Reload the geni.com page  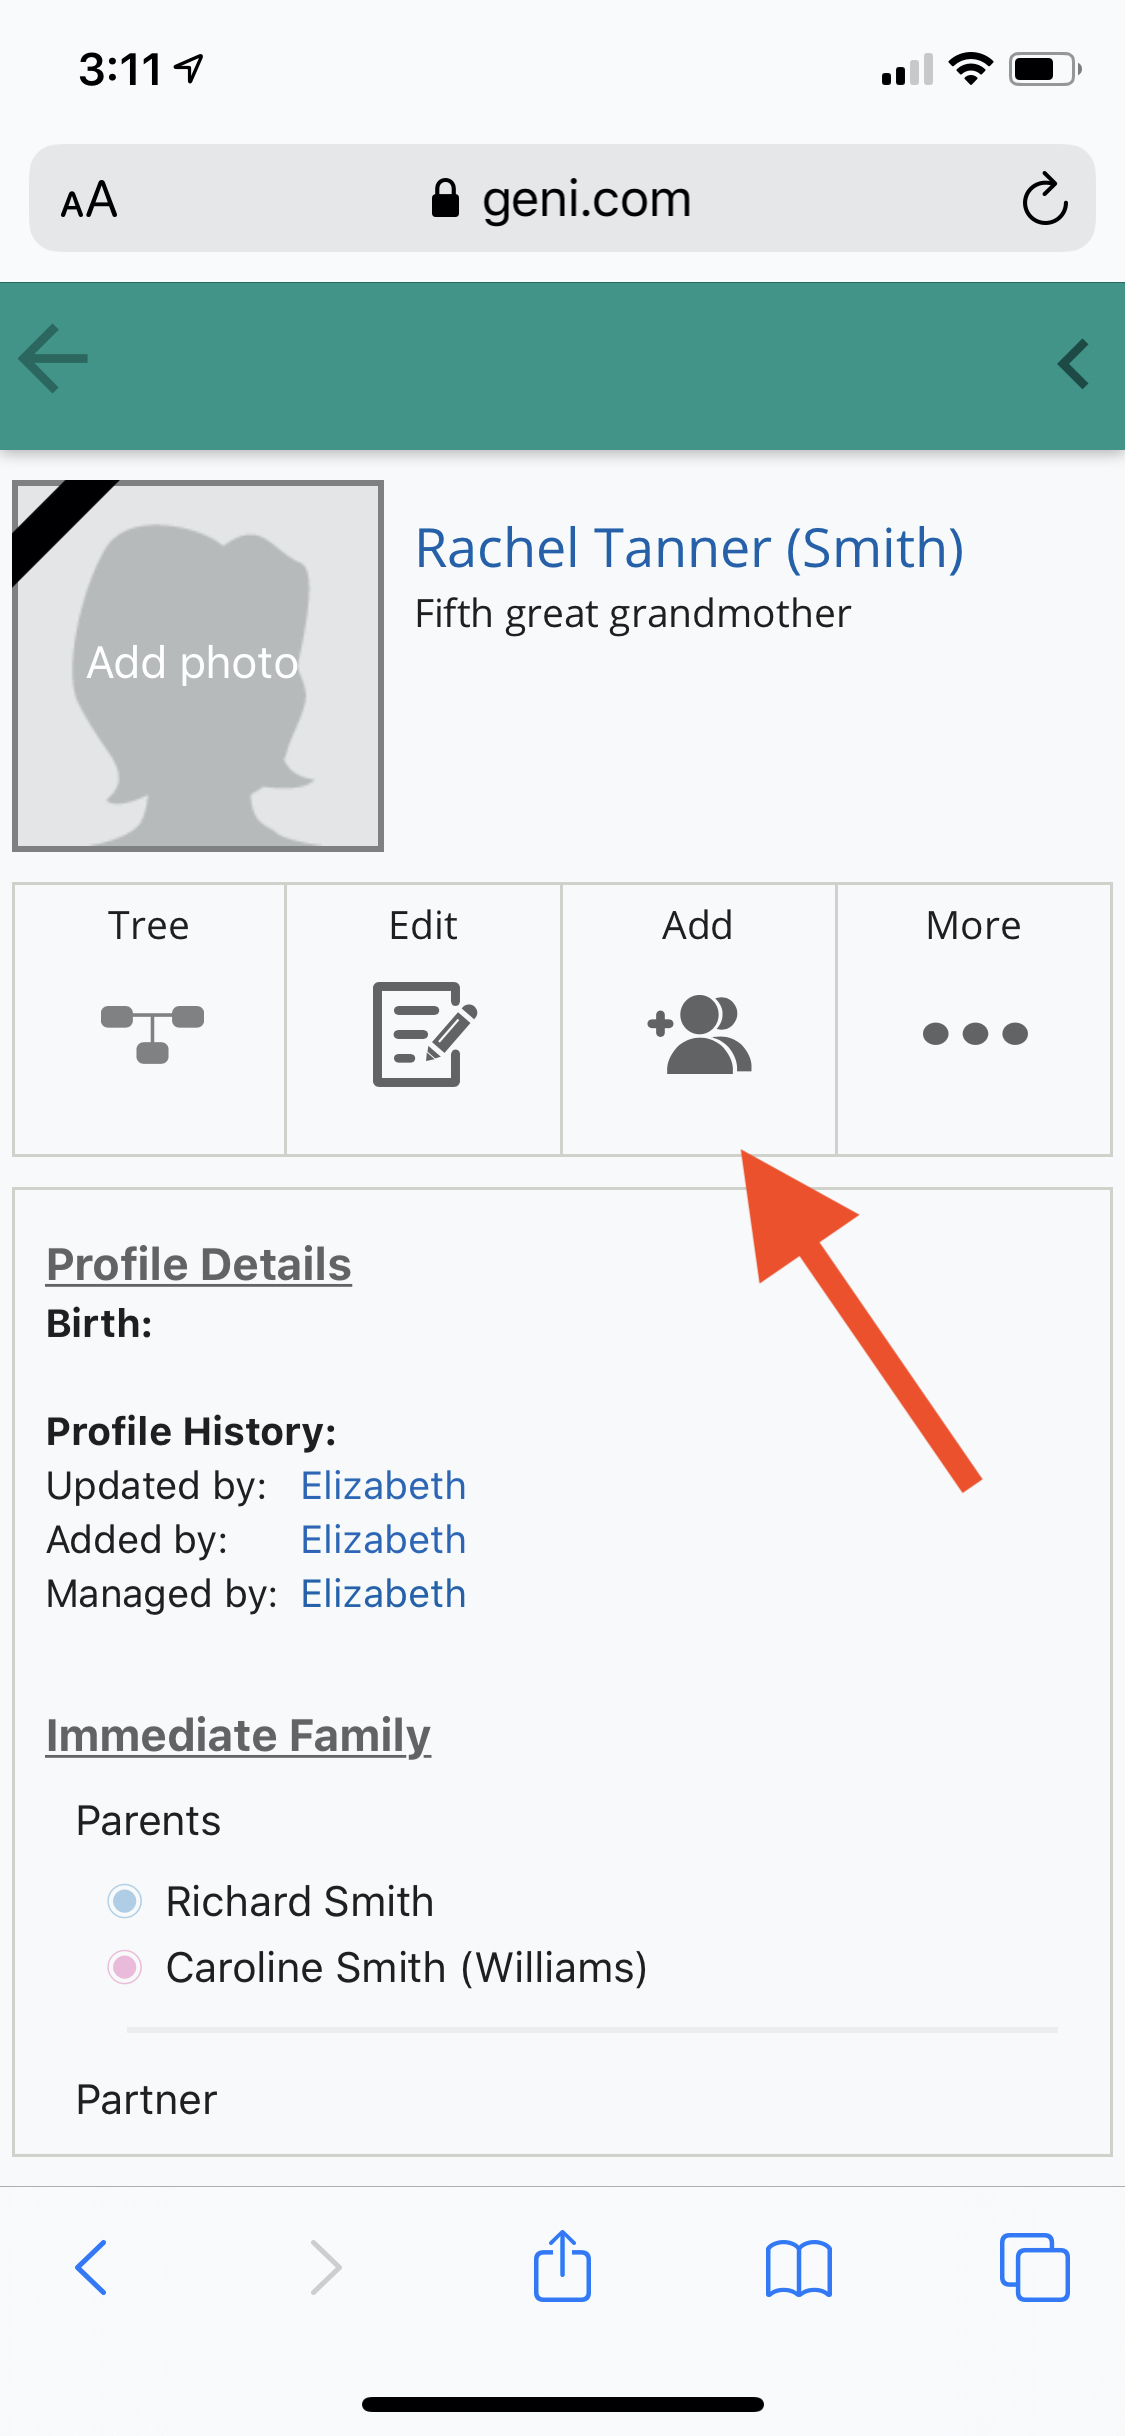(x=1045, y=198)
